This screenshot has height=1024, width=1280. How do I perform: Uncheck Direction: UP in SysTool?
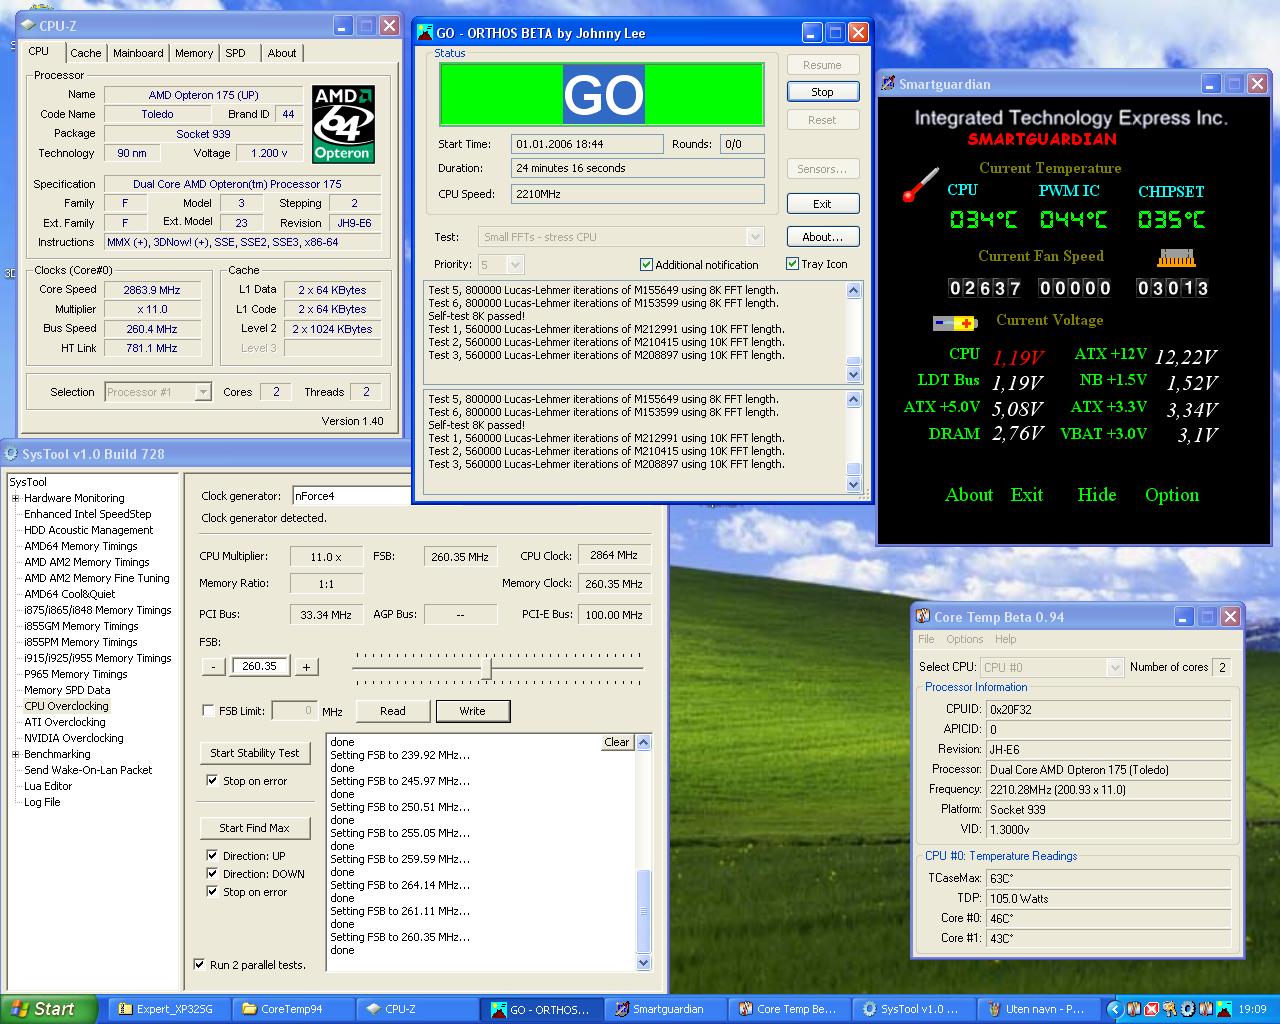click(x=212, y=856)
